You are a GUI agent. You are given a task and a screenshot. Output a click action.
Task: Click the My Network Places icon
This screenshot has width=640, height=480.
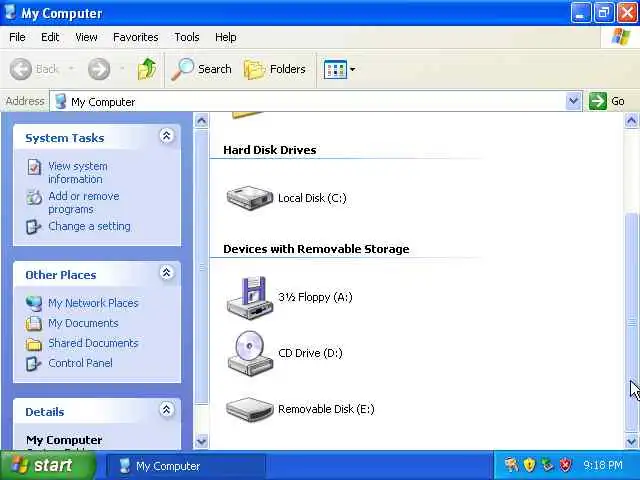[x=33, y=303]
